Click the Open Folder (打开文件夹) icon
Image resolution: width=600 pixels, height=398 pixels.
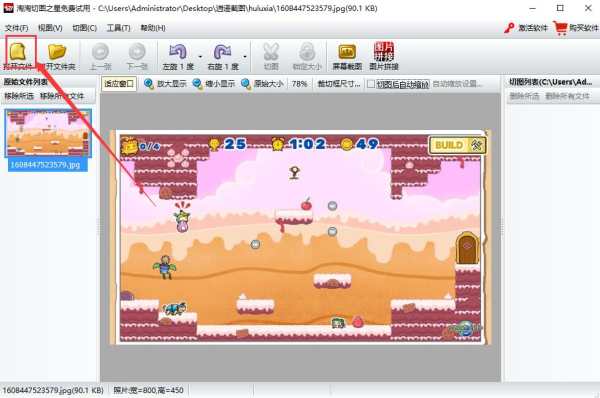[x=57, y=51]
